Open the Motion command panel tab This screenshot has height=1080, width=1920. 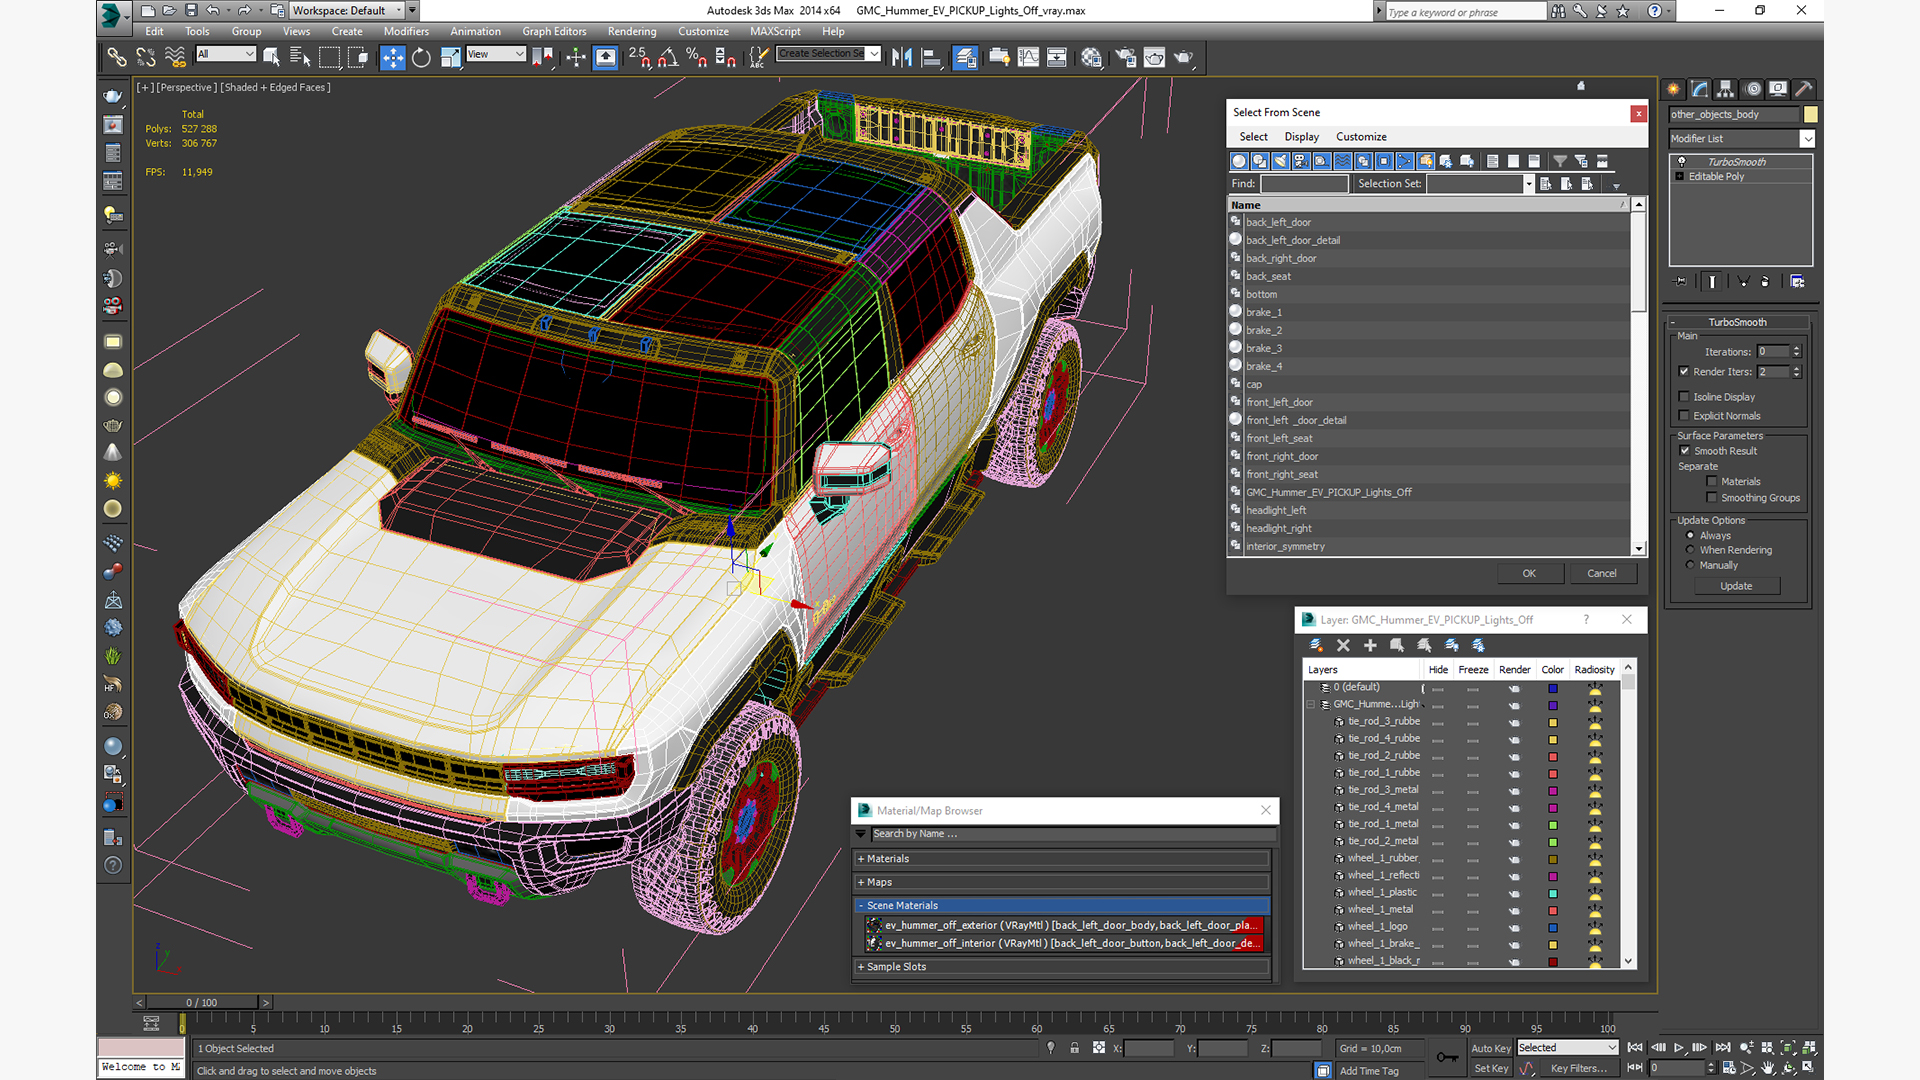[1753, 89]
